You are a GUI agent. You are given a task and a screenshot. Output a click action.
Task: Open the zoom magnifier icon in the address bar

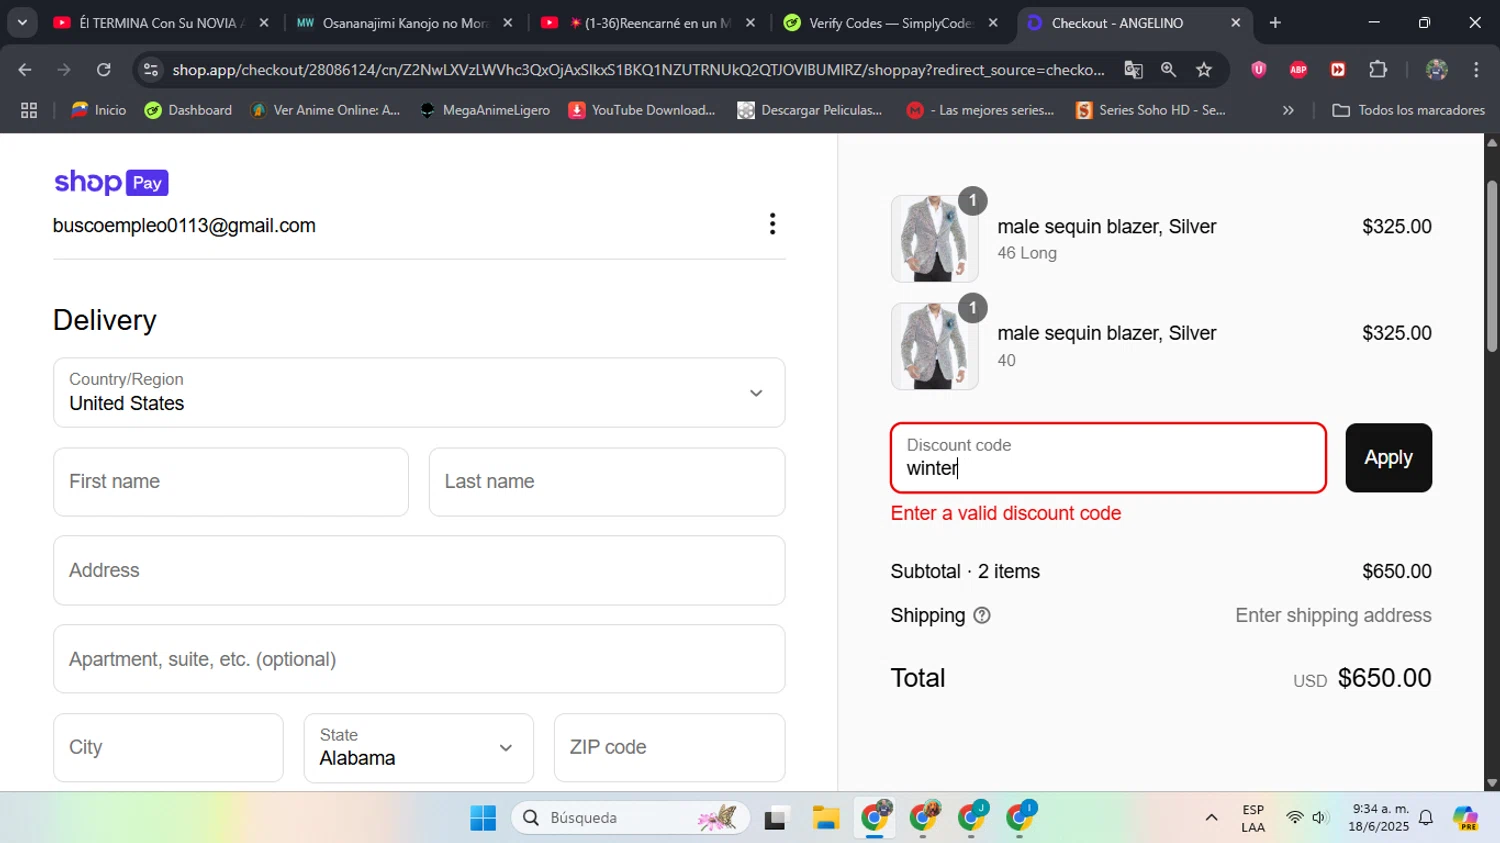click(1168, 70)
